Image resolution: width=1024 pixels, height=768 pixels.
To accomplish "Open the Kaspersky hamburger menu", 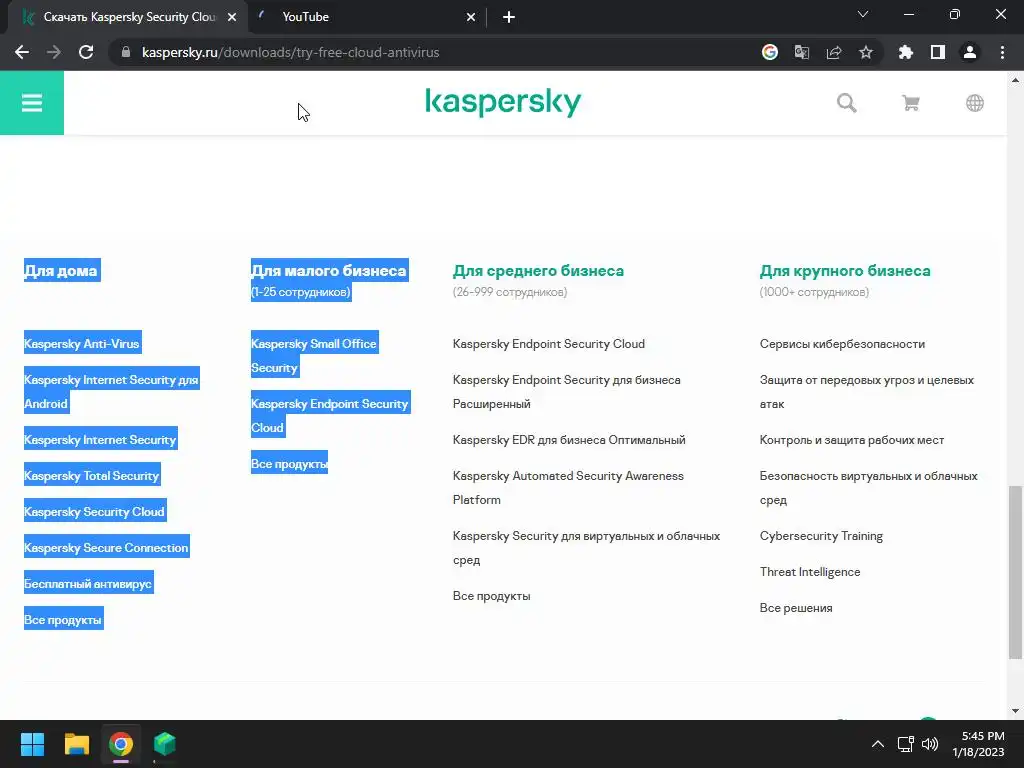I will click(31, 103).
